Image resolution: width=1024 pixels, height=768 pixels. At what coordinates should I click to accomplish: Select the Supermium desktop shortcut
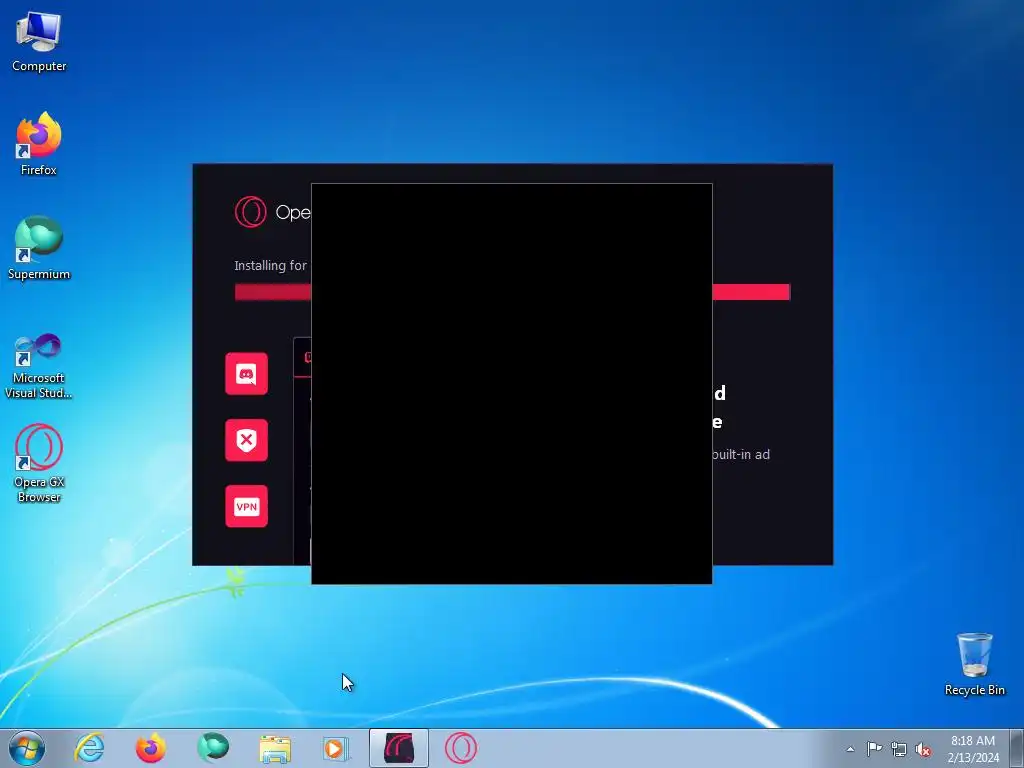click(x=39, y=248)
